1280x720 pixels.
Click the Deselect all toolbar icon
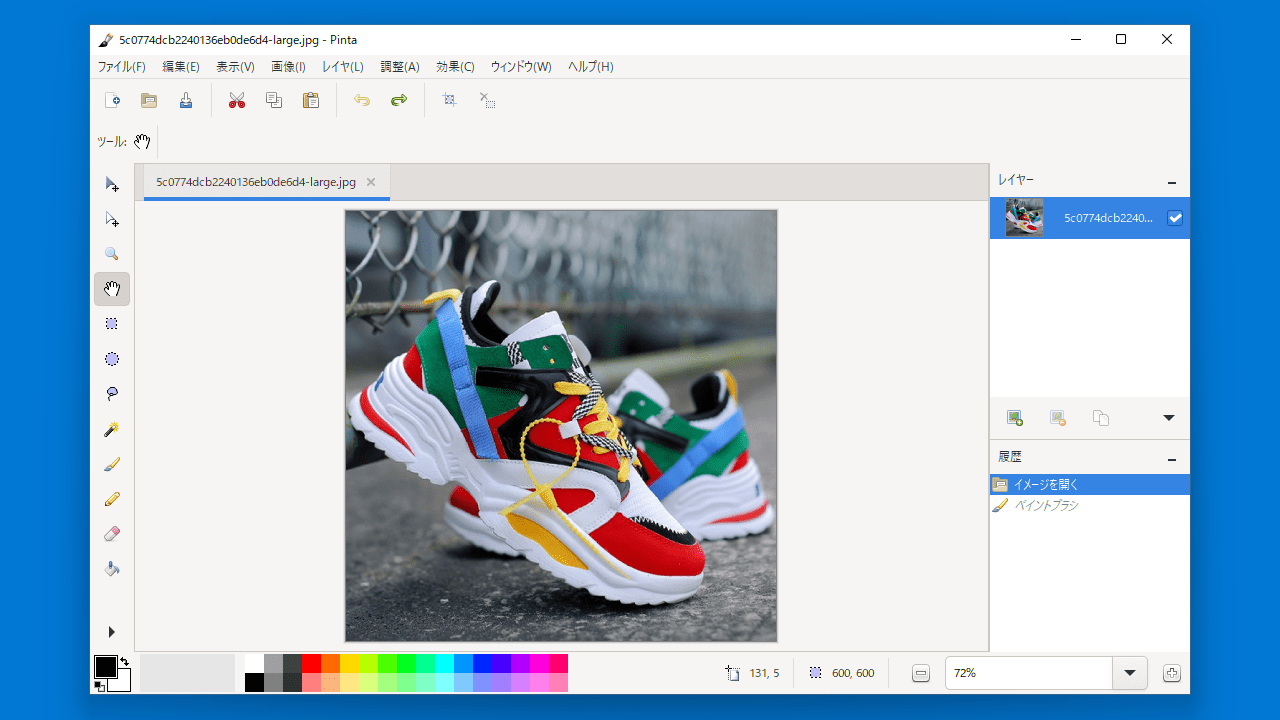[487, 100]
